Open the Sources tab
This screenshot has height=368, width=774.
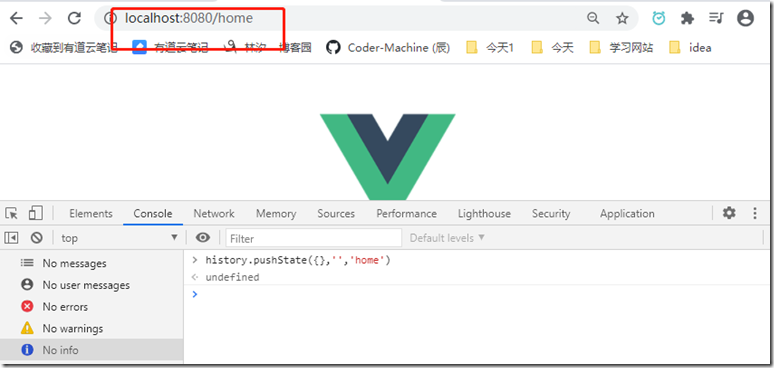pos(336,214)
